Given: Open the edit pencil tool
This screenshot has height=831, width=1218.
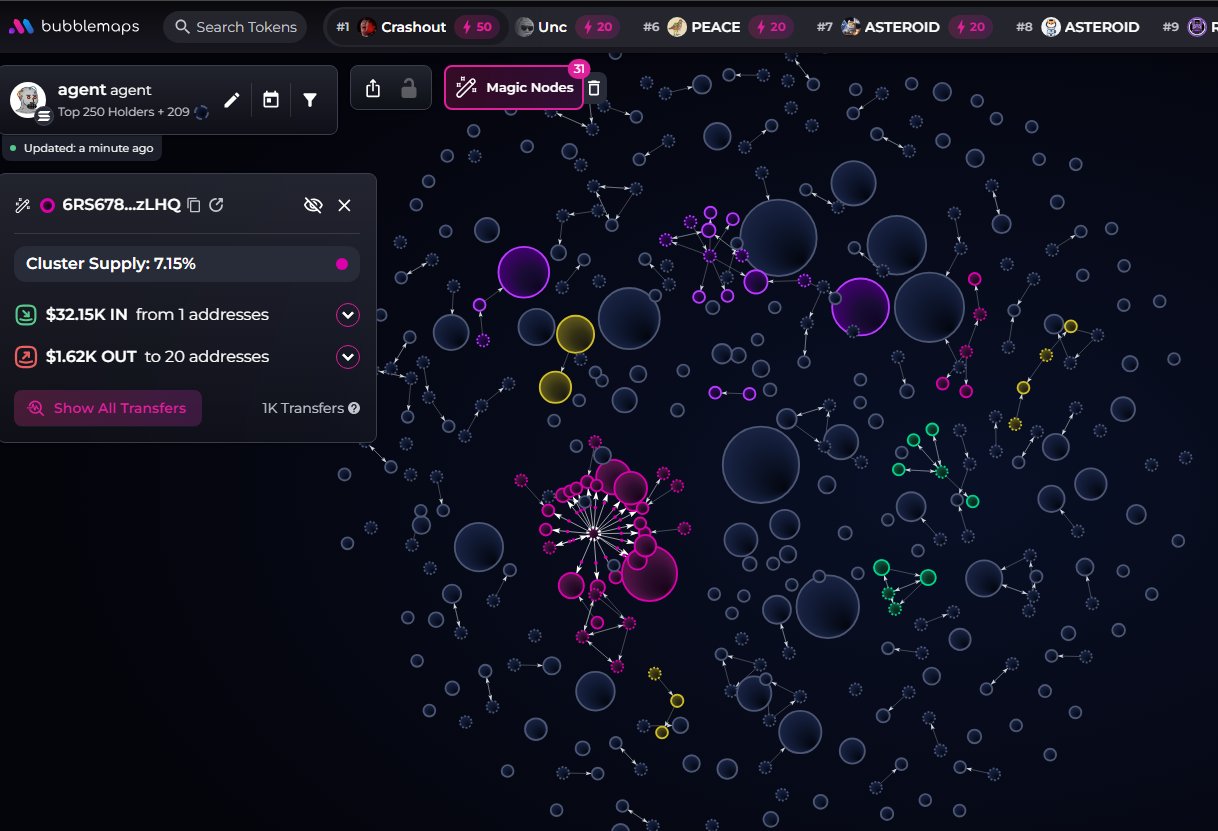Looking at the screenshot, I should (x=232, y=100).
